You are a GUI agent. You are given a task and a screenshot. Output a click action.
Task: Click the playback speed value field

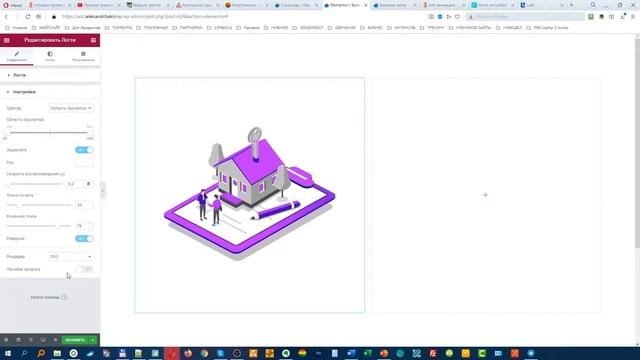point(74,184)
